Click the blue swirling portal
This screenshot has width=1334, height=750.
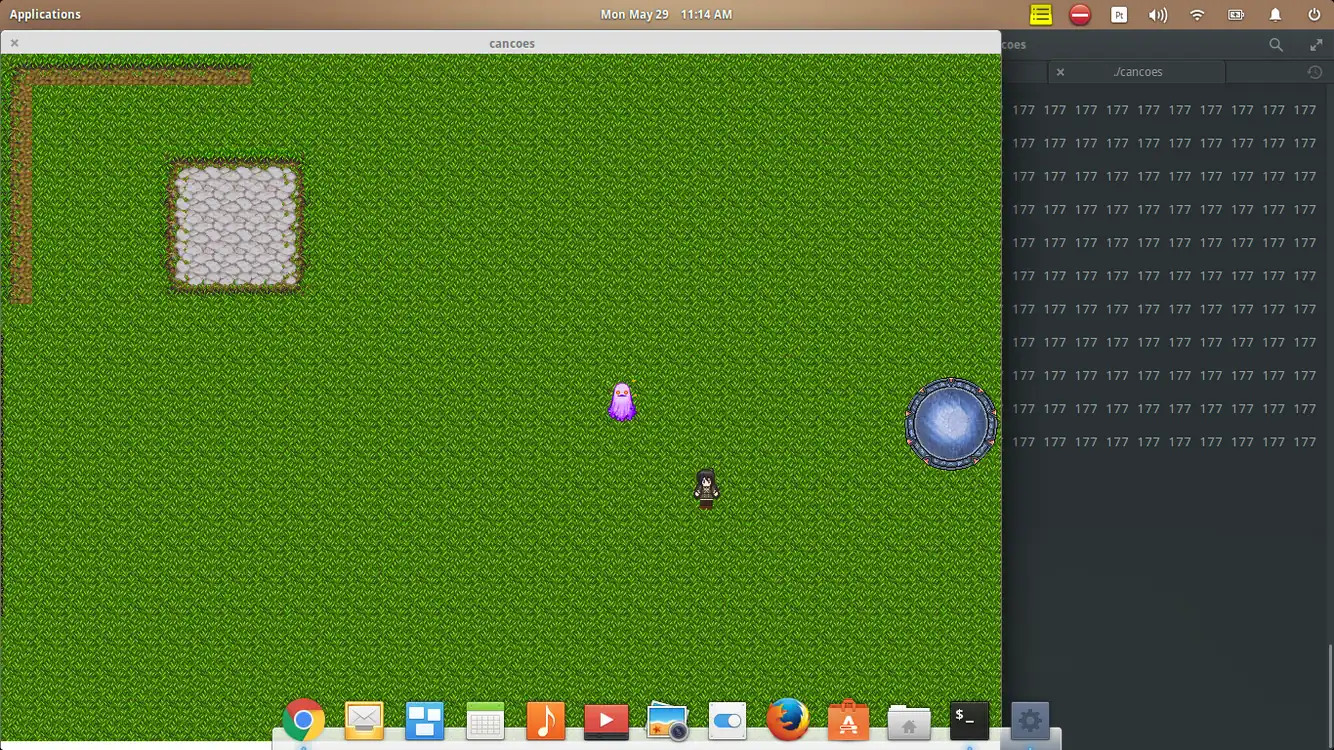[x=951, y=424]
